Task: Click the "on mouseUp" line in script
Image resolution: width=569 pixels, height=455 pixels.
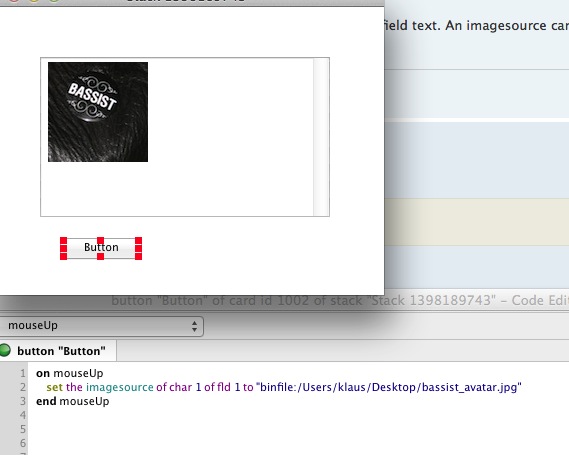Action: point(70,373)
